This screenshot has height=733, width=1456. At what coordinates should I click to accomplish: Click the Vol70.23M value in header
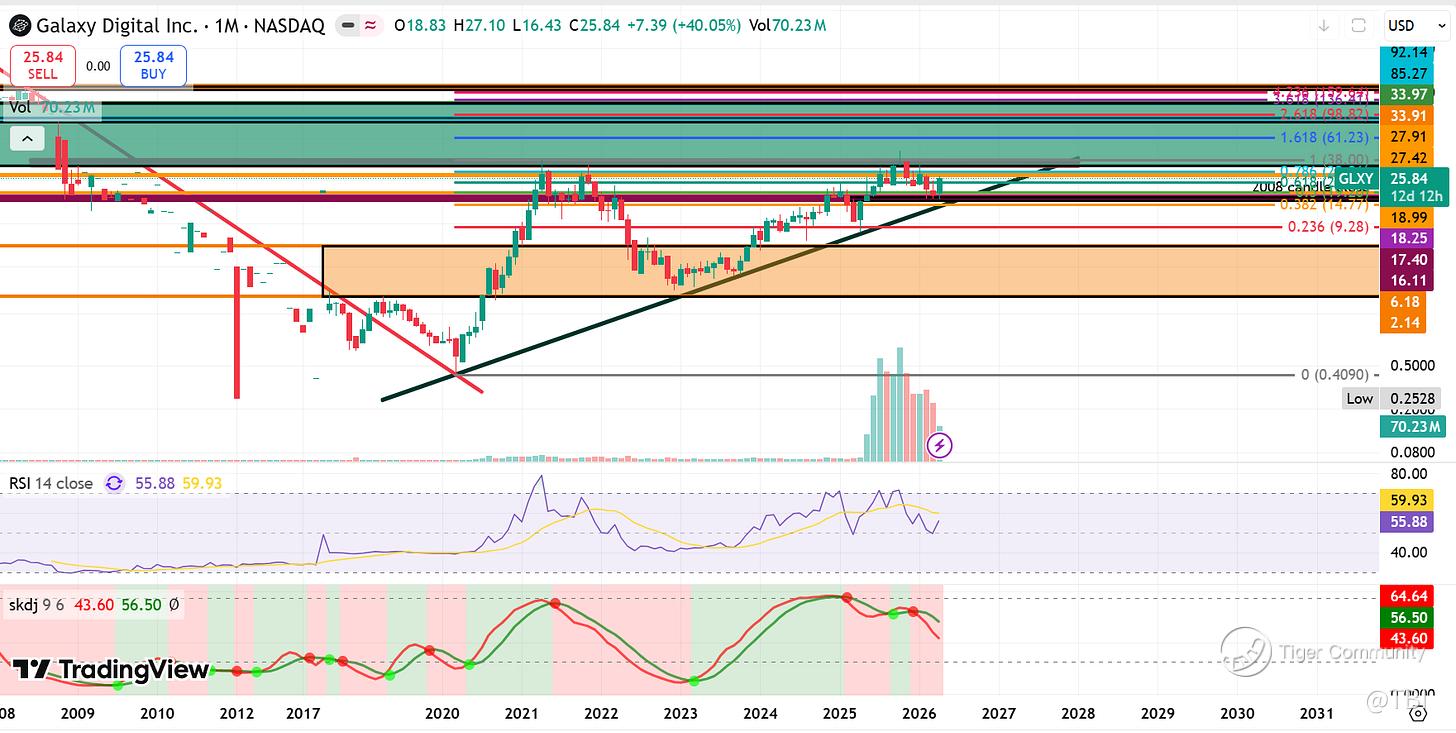[790, 25]
